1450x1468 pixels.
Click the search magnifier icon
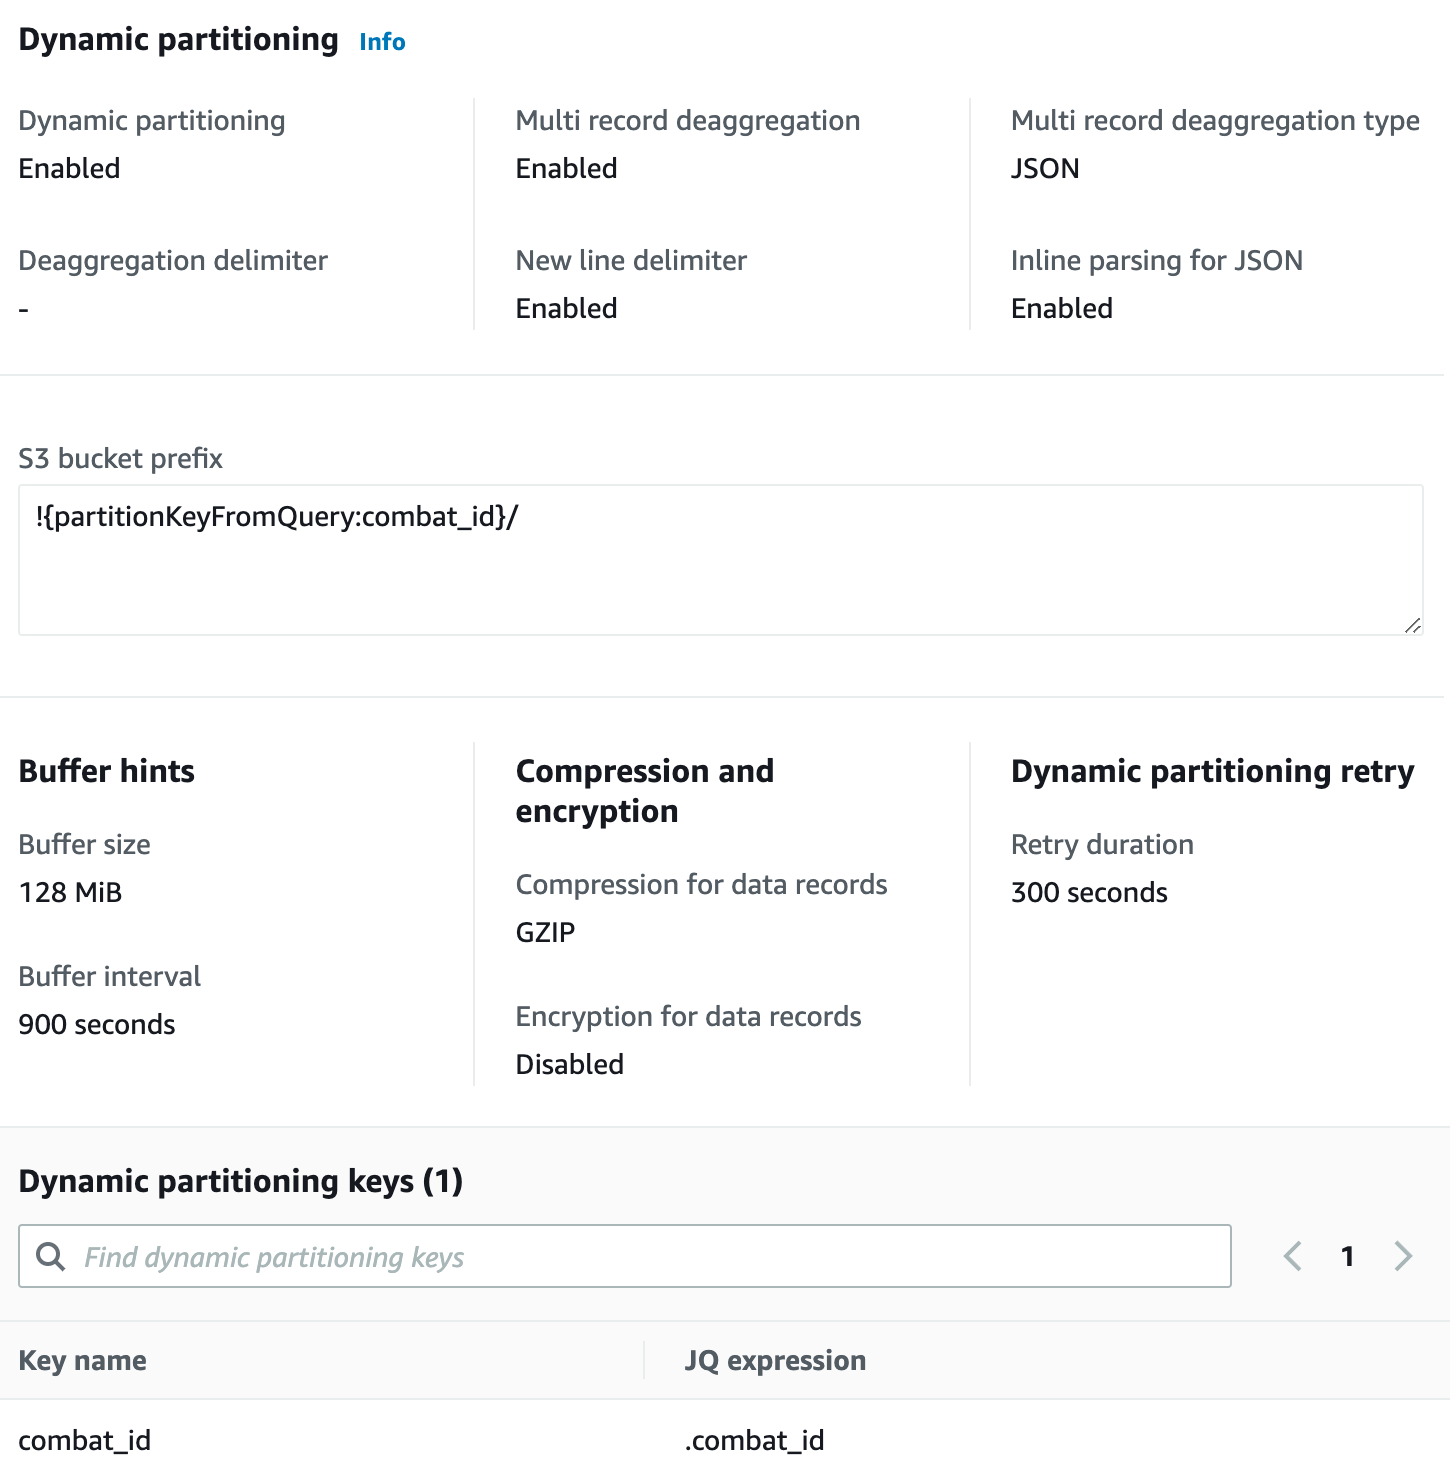click(50, 1256)
